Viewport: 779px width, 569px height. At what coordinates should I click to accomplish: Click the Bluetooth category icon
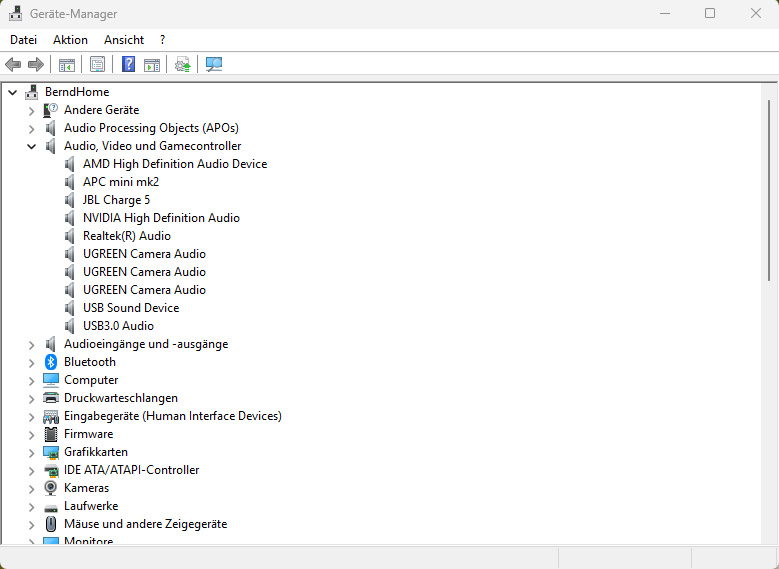click(51, 362)
